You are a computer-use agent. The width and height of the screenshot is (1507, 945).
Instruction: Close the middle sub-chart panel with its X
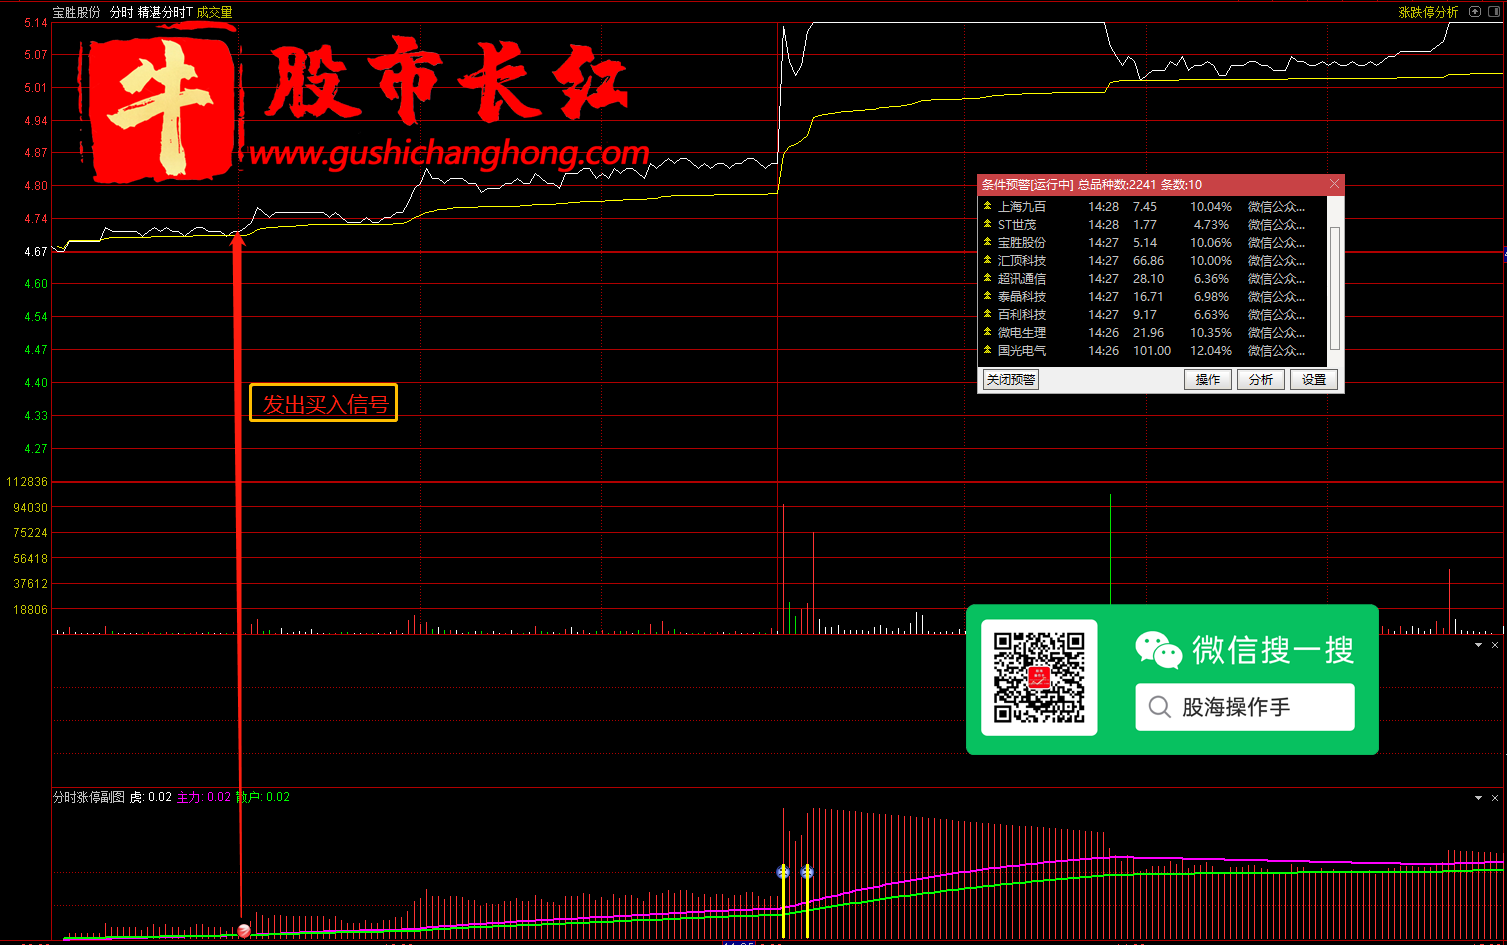coord(1495,646)
